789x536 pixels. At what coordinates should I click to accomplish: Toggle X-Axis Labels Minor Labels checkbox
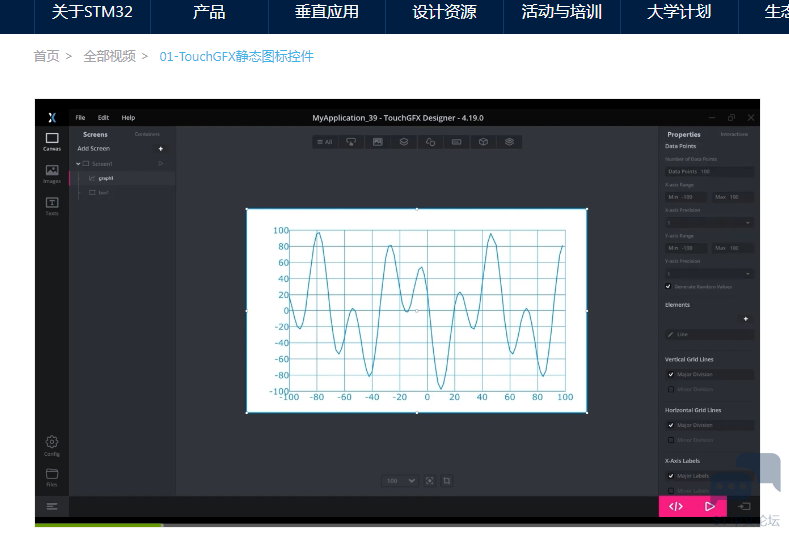click(671, 490)
